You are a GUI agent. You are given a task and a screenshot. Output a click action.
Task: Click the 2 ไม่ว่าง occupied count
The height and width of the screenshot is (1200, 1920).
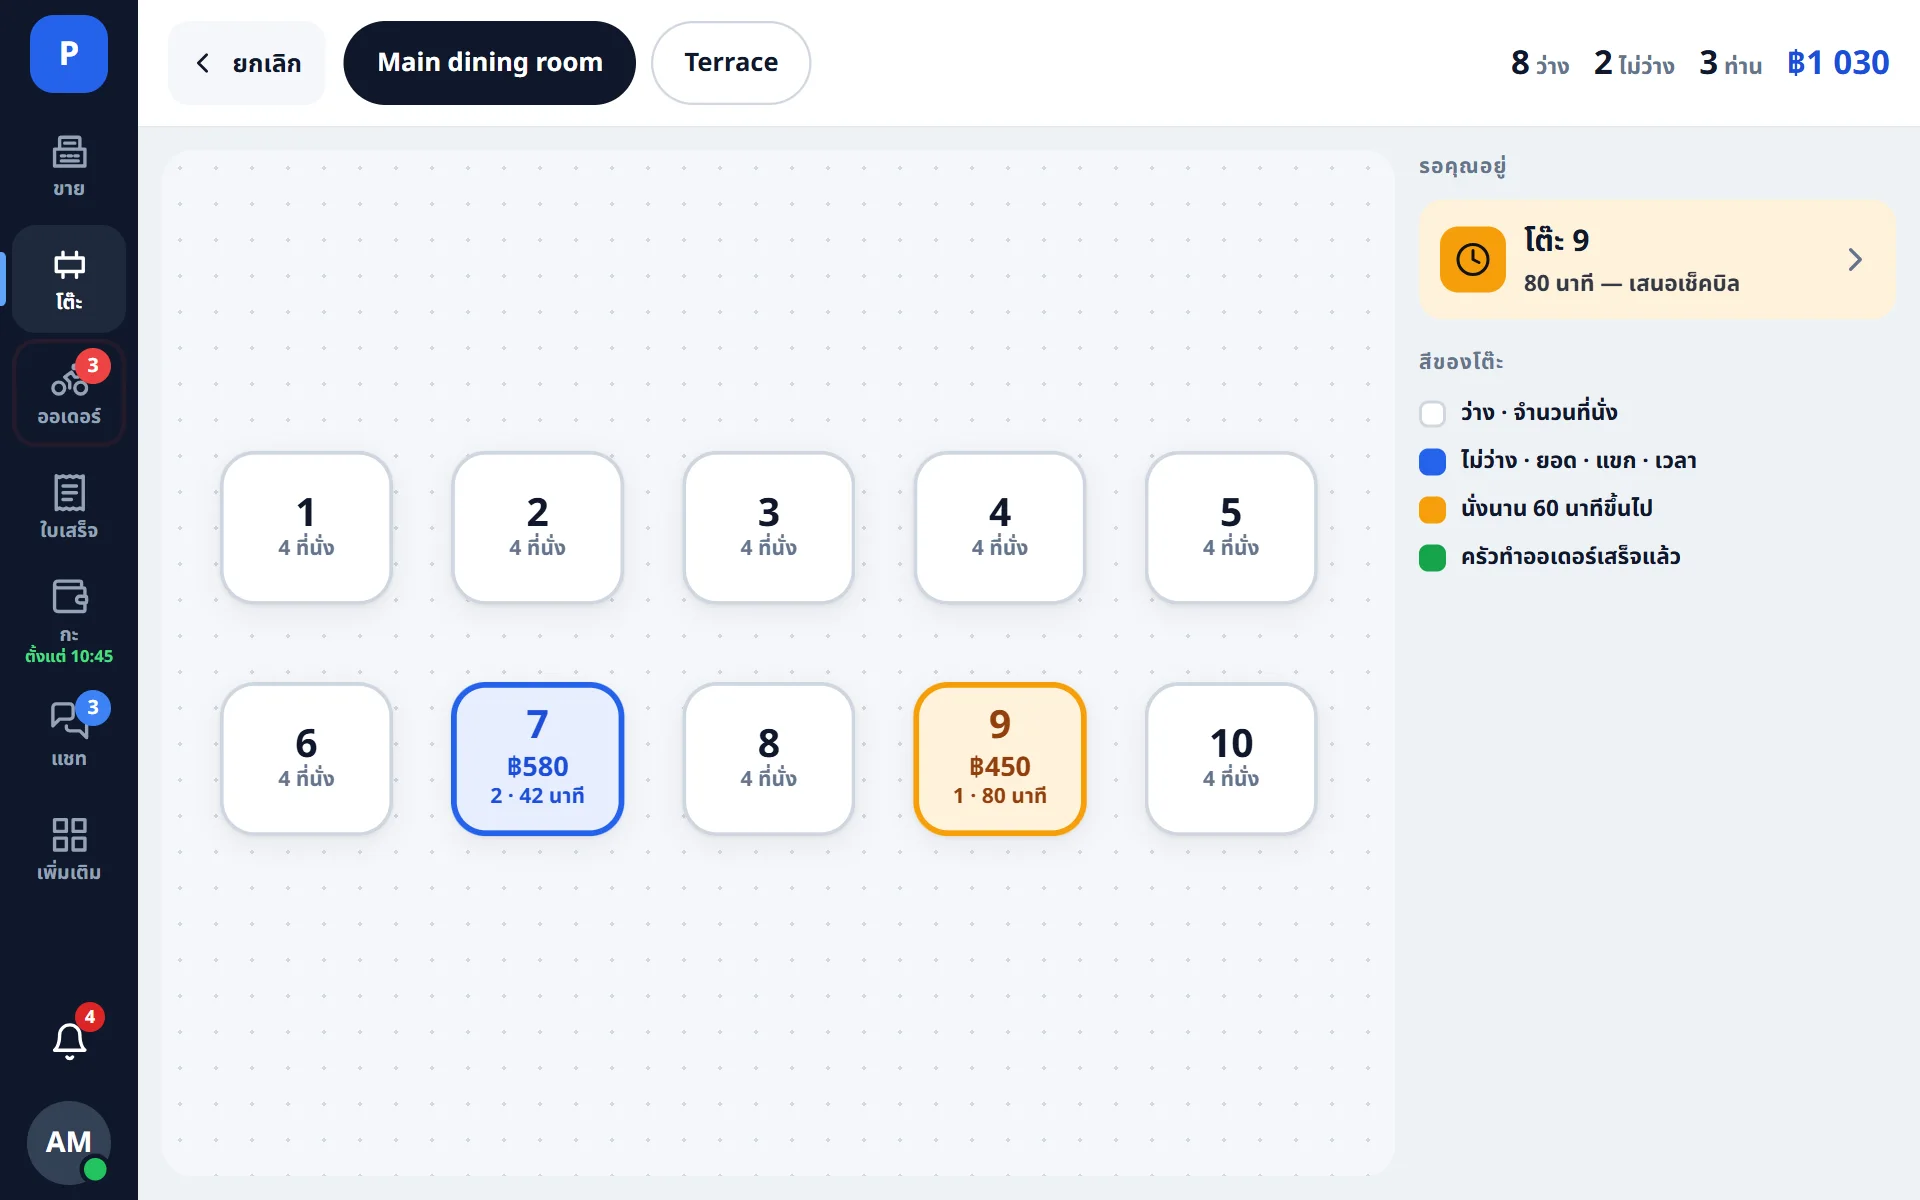click(x=1634, y=63)
